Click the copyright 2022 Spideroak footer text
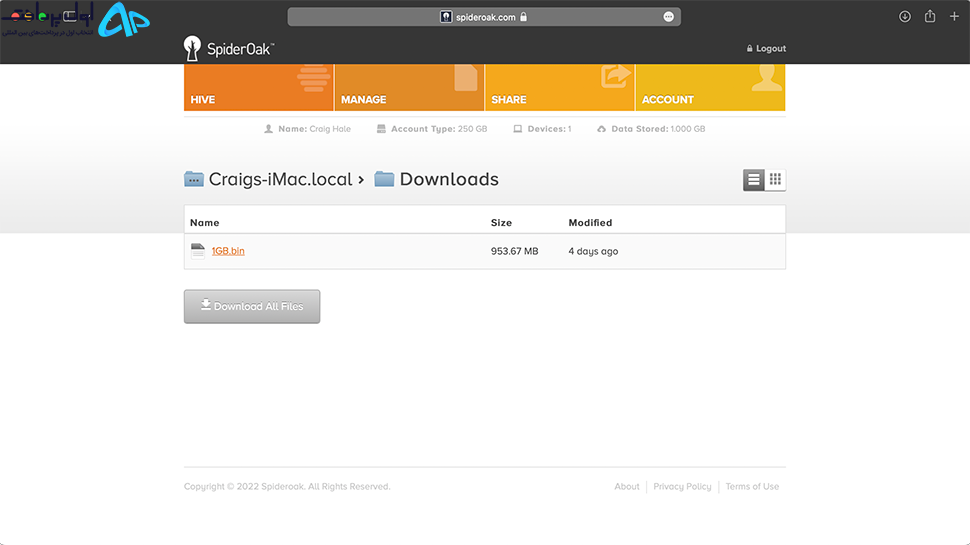 click(x=287, y=486)
